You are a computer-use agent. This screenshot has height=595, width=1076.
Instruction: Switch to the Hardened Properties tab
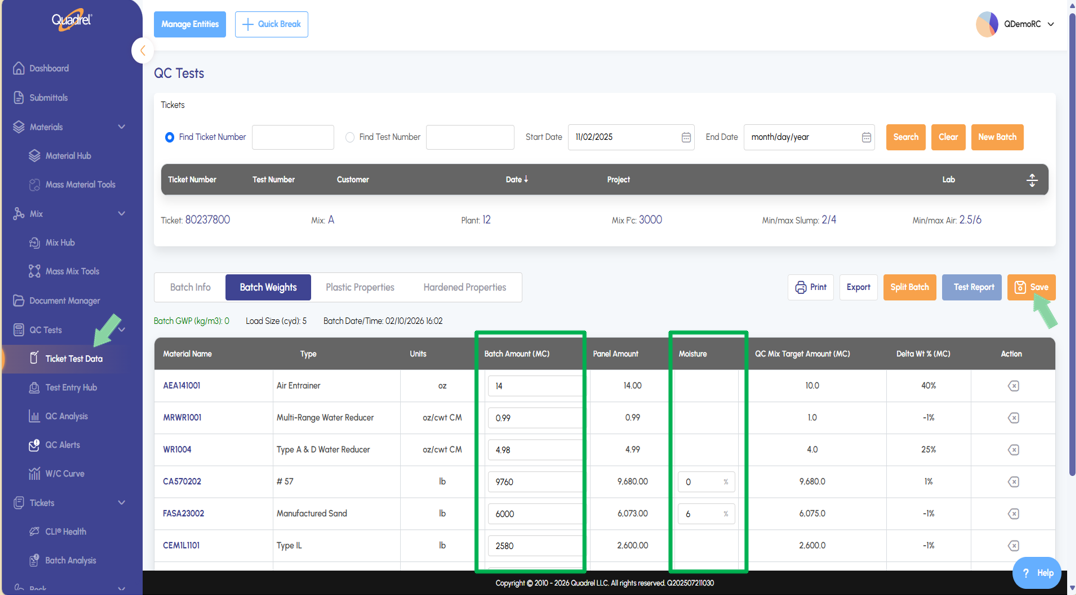pos(464,288)
